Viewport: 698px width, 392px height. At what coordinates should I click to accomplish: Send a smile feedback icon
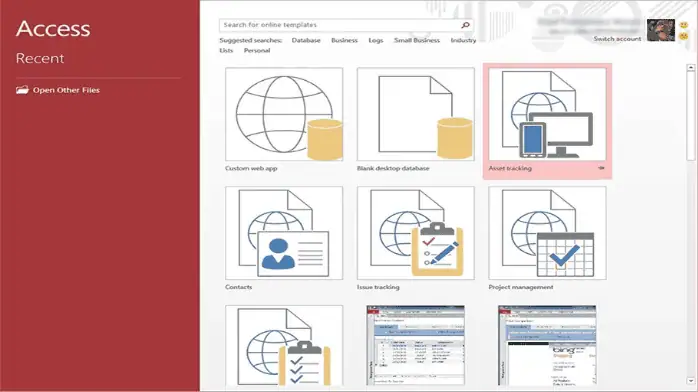click(683, 25)
